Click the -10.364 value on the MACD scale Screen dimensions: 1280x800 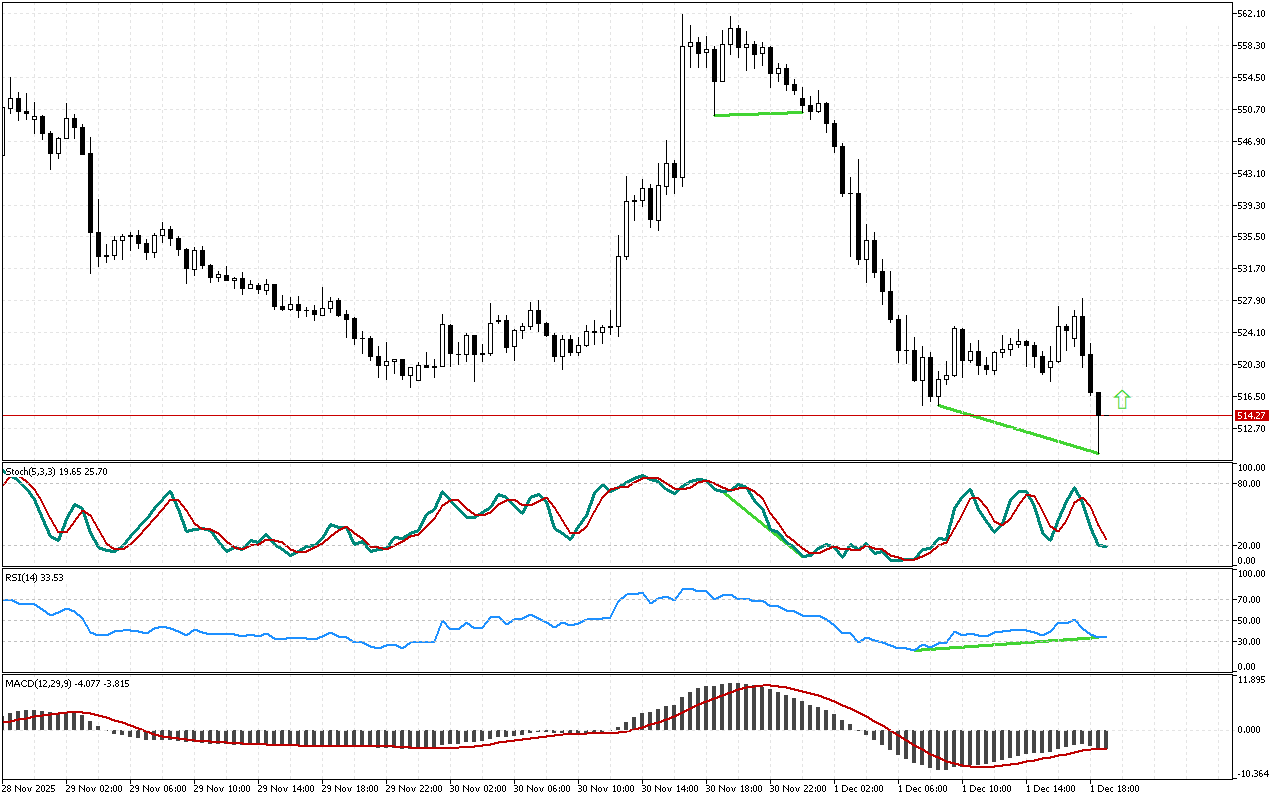[x=1251, y=774]
